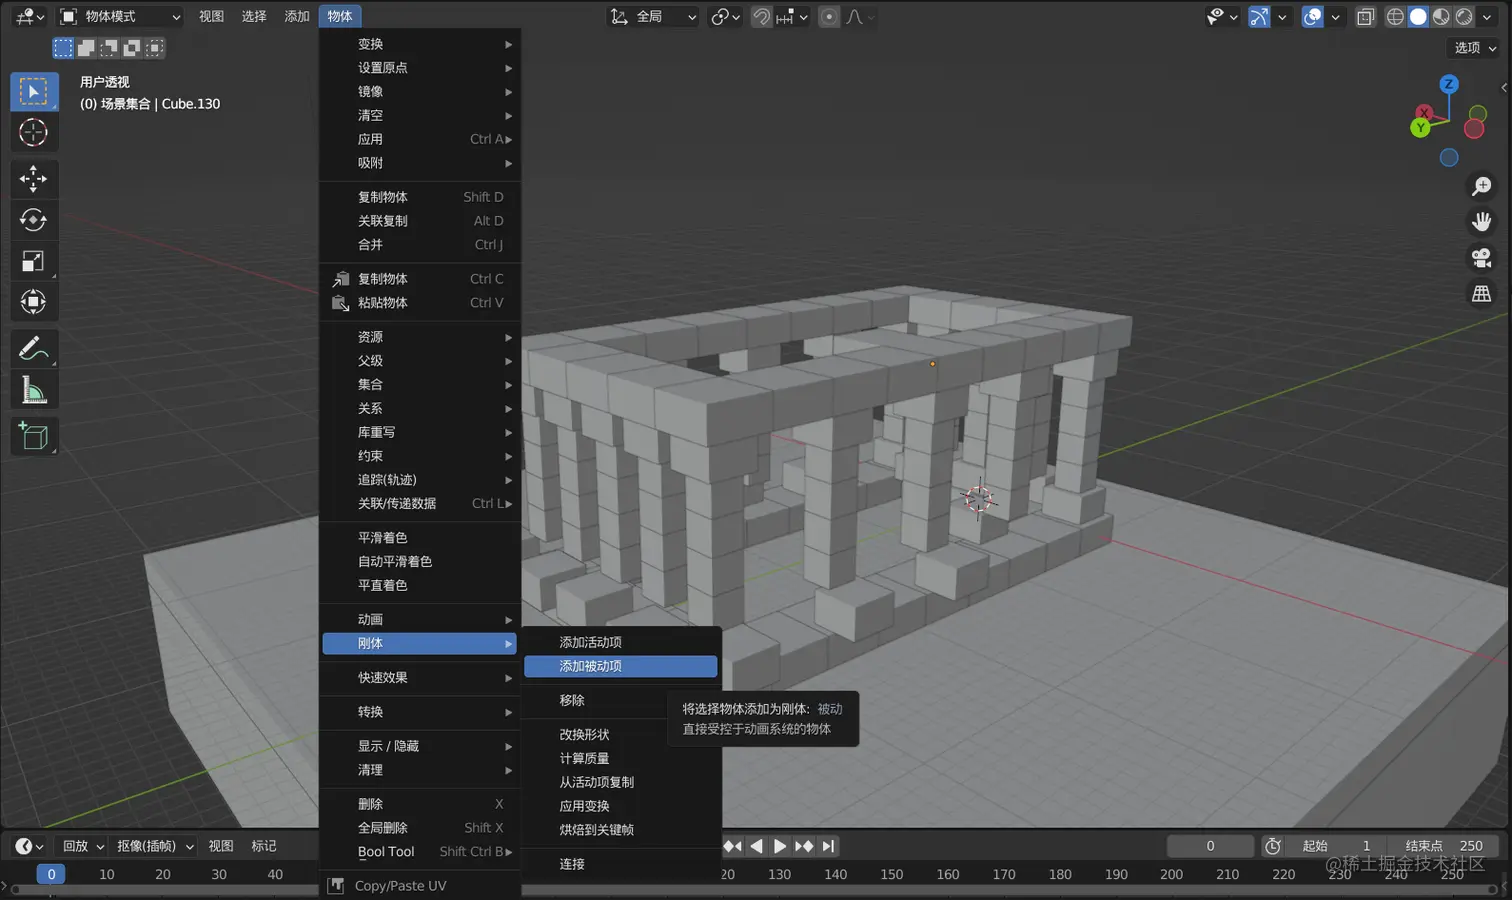Viewport: 1512px width, 900px height.
Task: Select the Move tool in the toolbar
Action: coord(34,178)
